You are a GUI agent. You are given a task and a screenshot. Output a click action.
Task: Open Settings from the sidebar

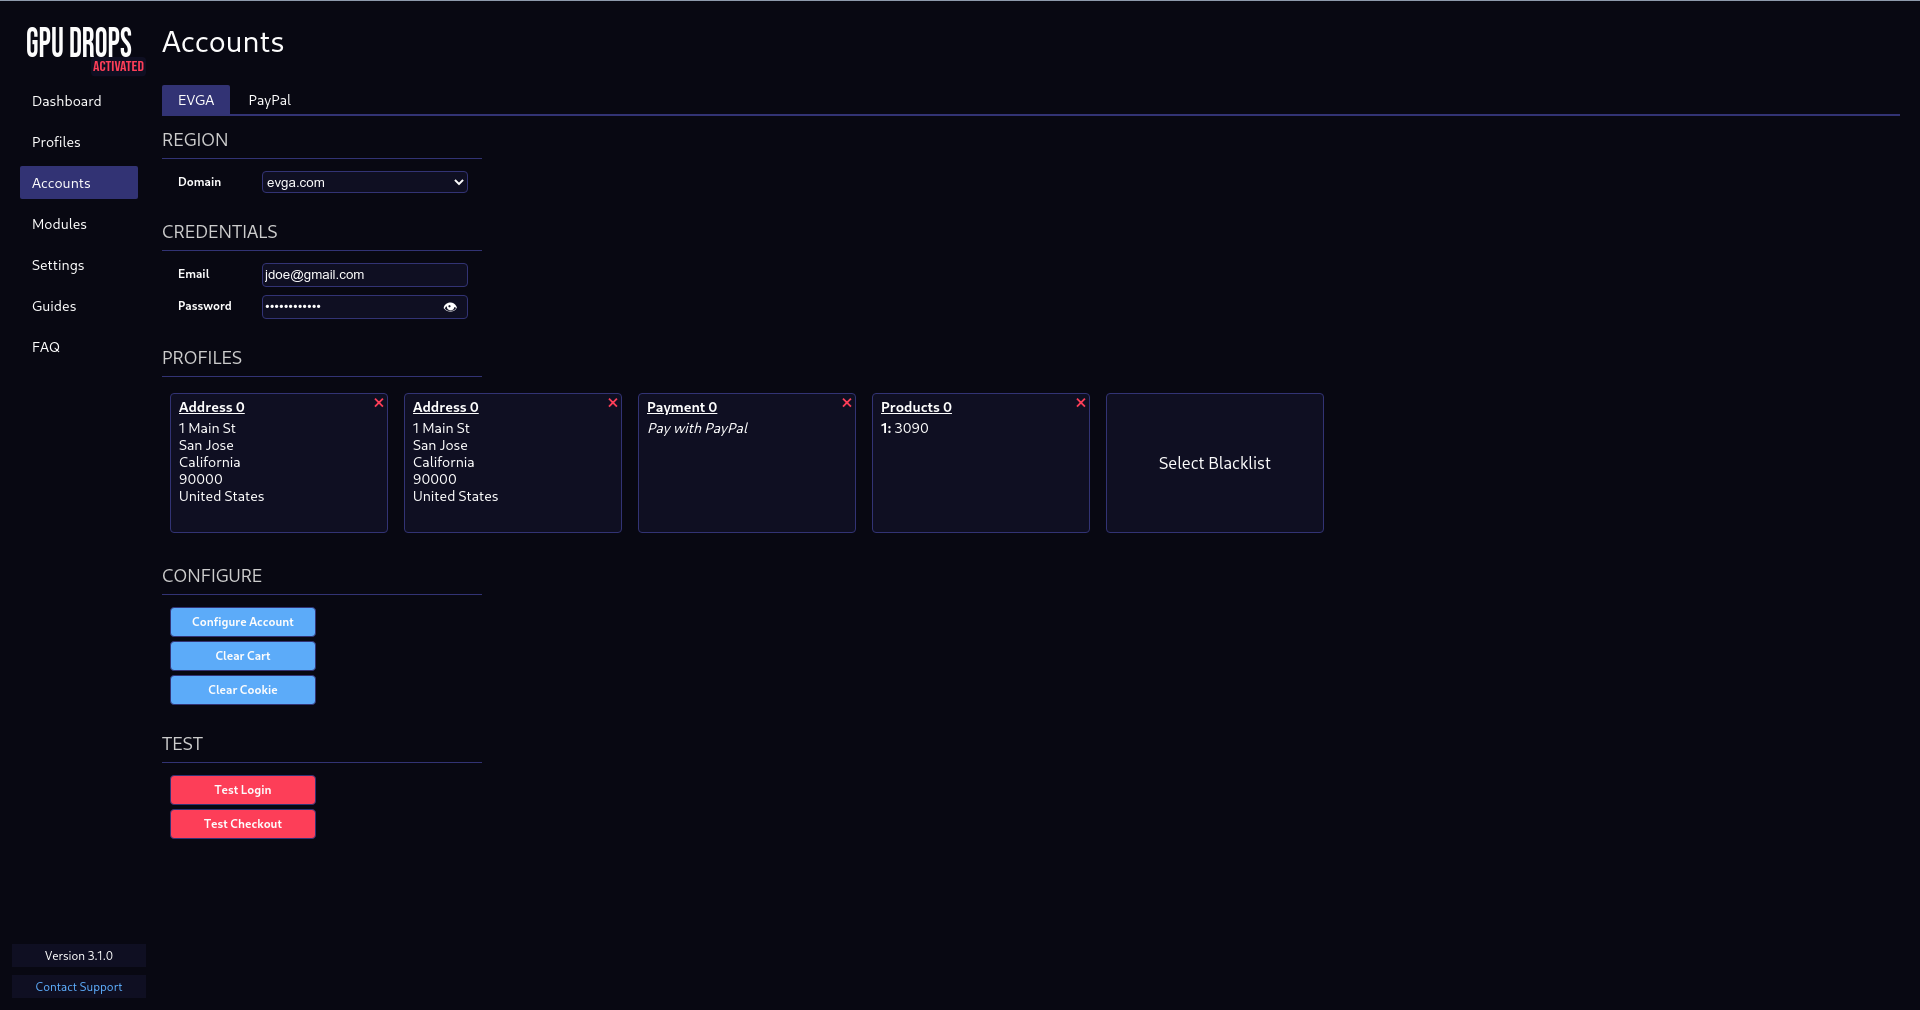click(79, 265)
